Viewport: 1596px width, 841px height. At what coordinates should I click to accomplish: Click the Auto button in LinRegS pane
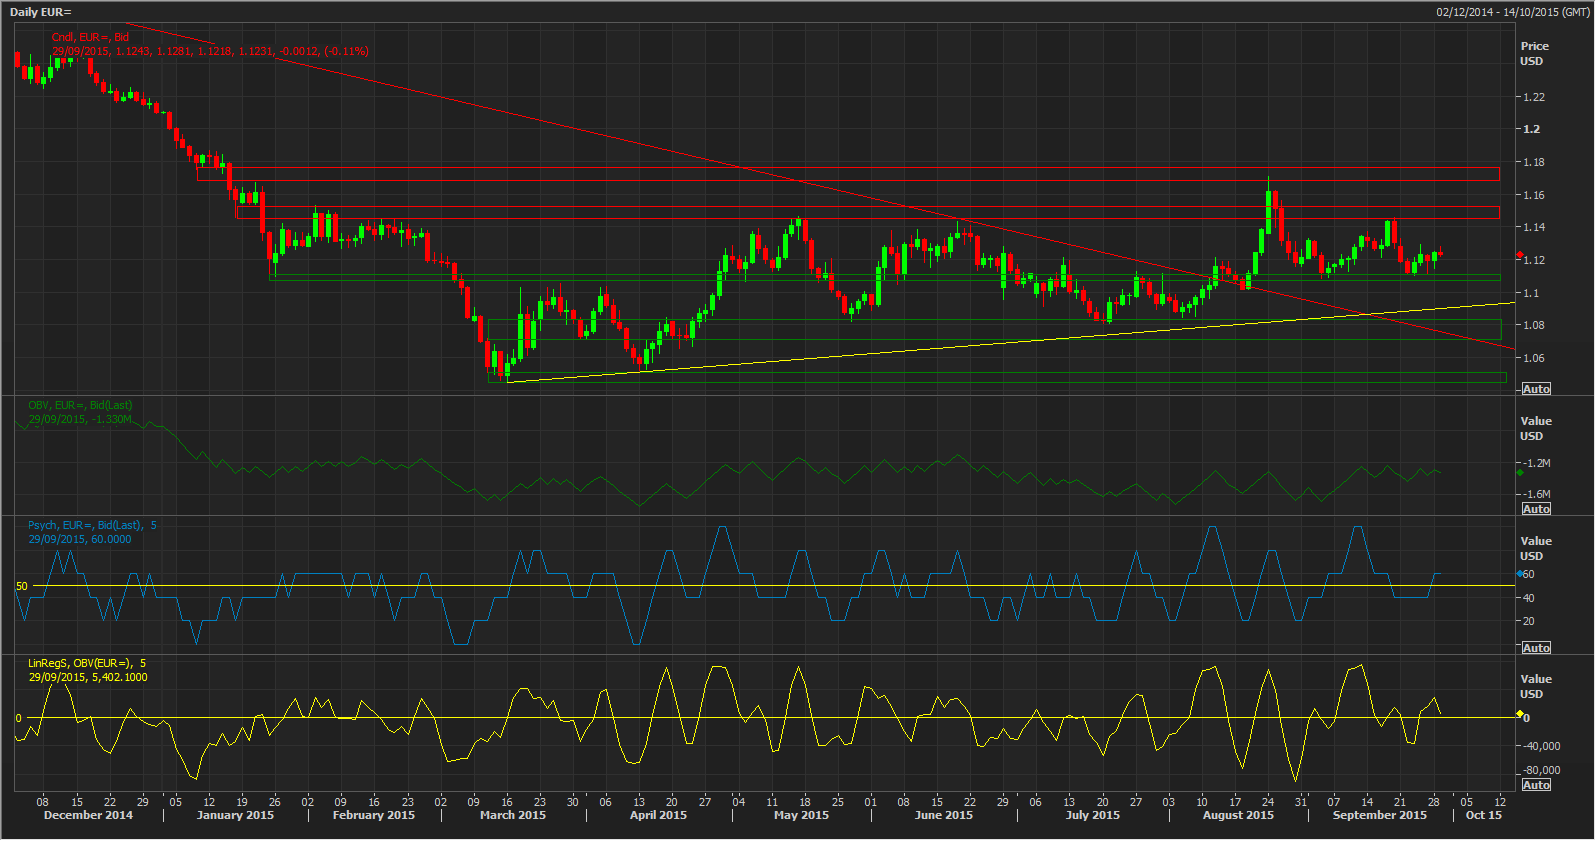pos(1536,785)
